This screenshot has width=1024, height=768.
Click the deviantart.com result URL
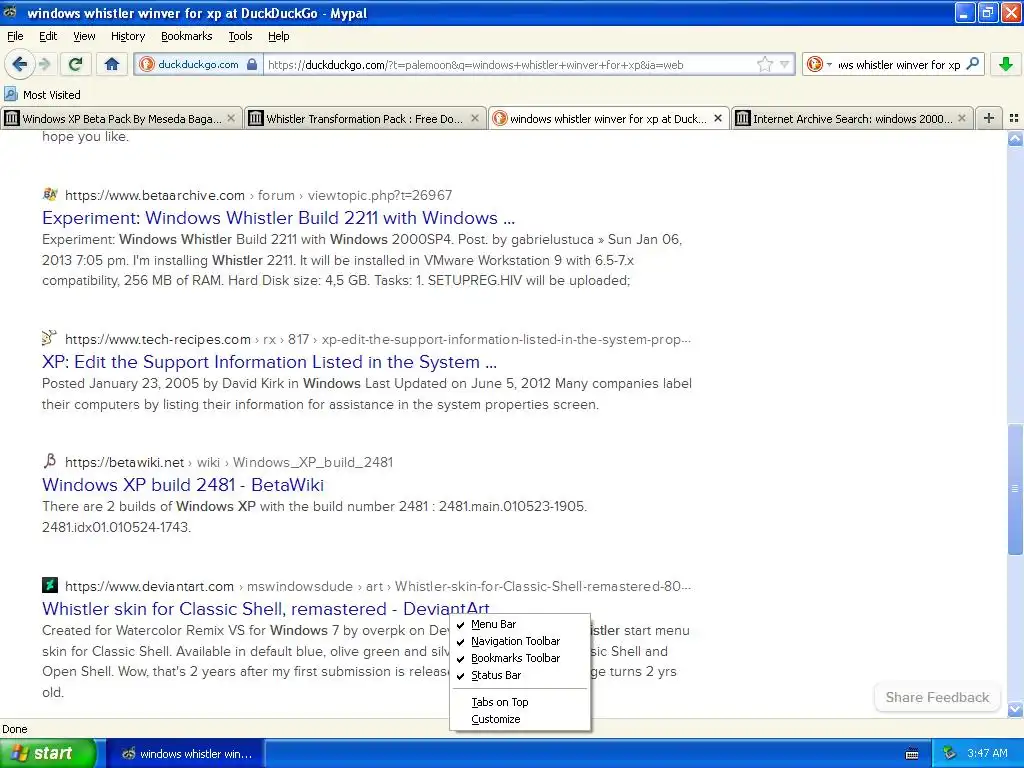point(377,586)
